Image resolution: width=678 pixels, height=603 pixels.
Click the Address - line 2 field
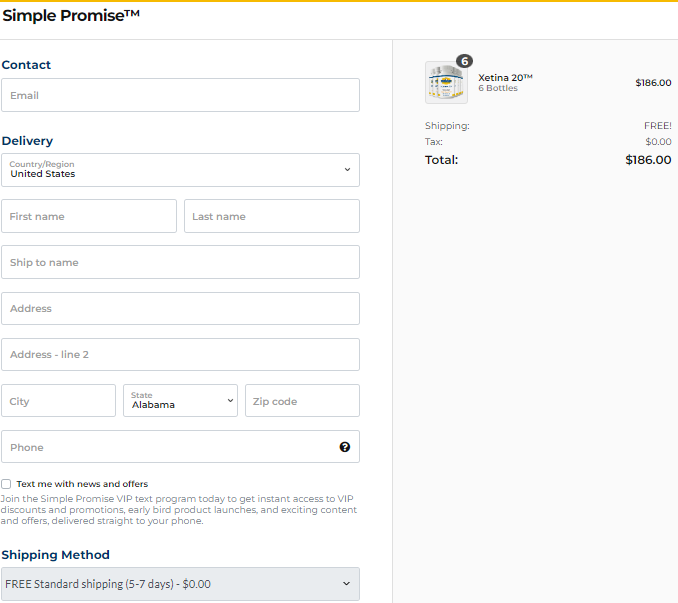180,354
